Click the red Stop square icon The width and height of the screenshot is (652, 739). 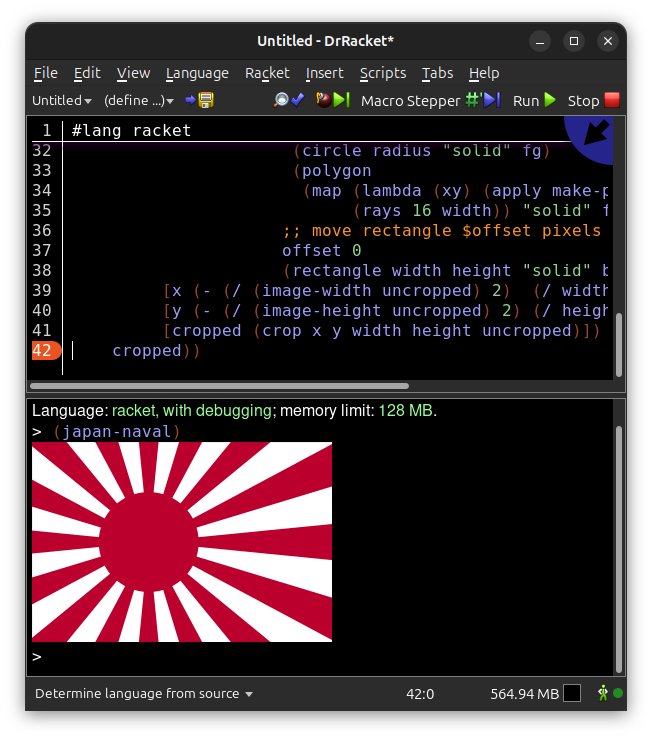[612, 100]
